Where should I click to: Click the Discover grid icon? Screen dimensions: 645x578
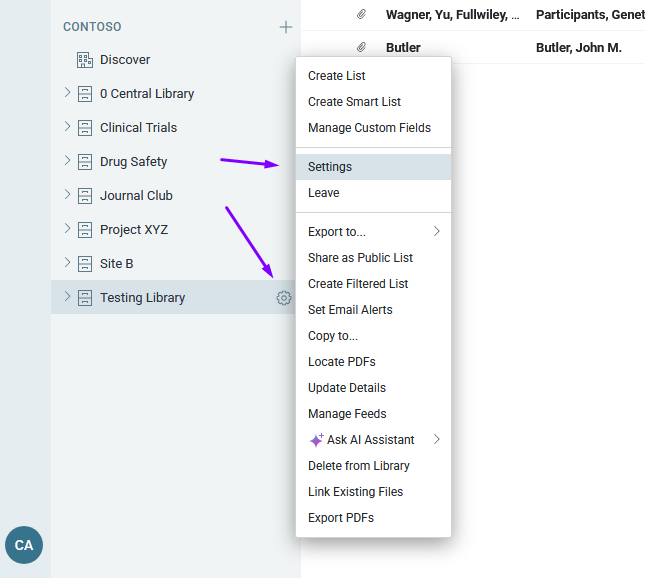tap(85, 60)
